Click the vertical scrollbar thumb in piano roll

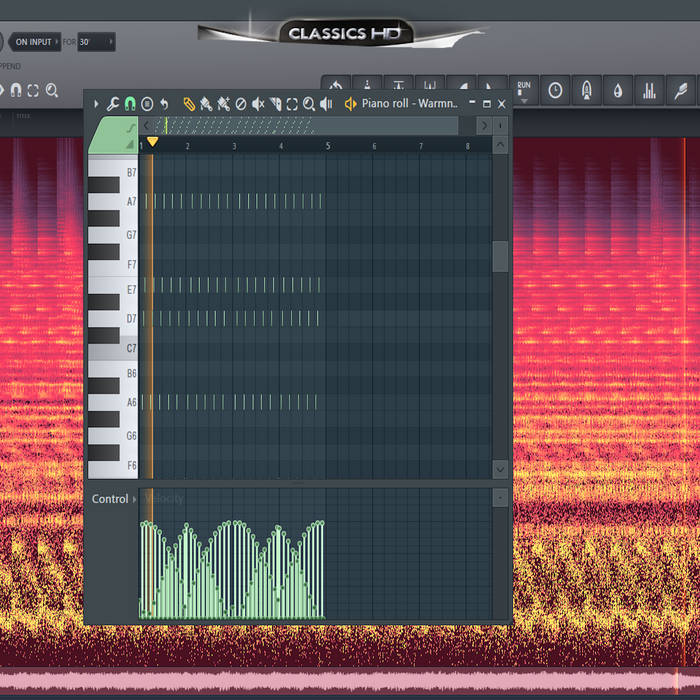tap(500, 256)
